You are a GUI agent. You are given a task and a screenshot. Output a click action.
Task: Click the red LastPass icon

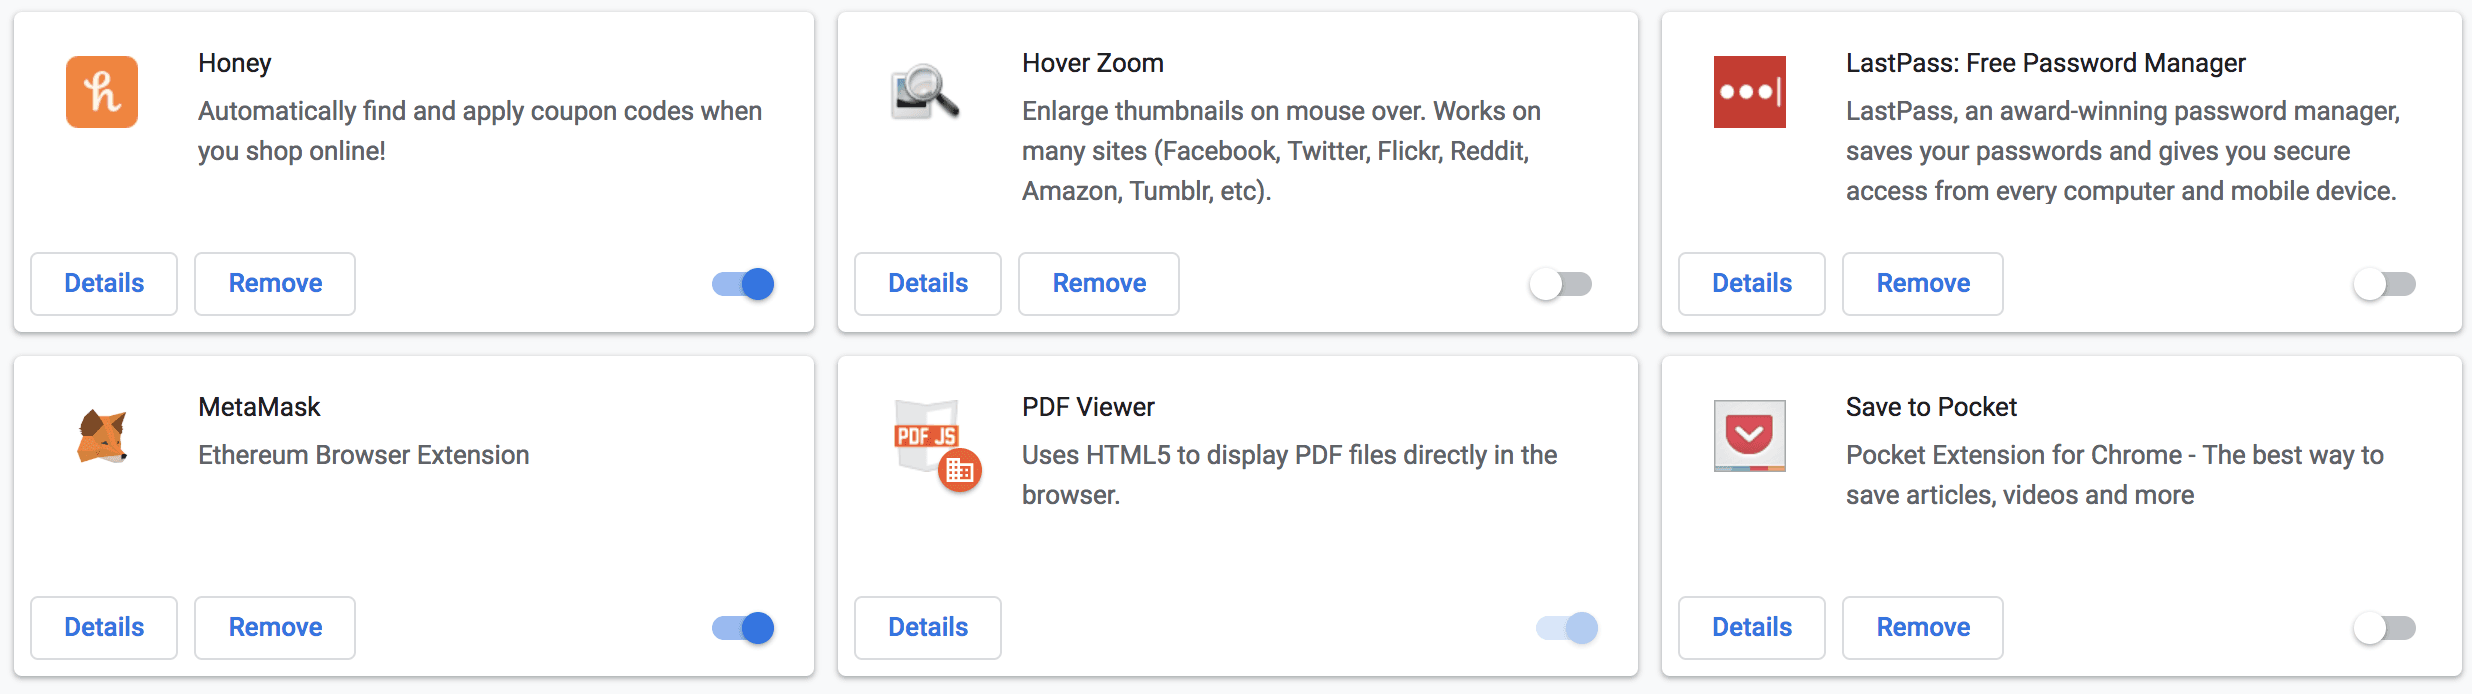tap(1750, 92)
